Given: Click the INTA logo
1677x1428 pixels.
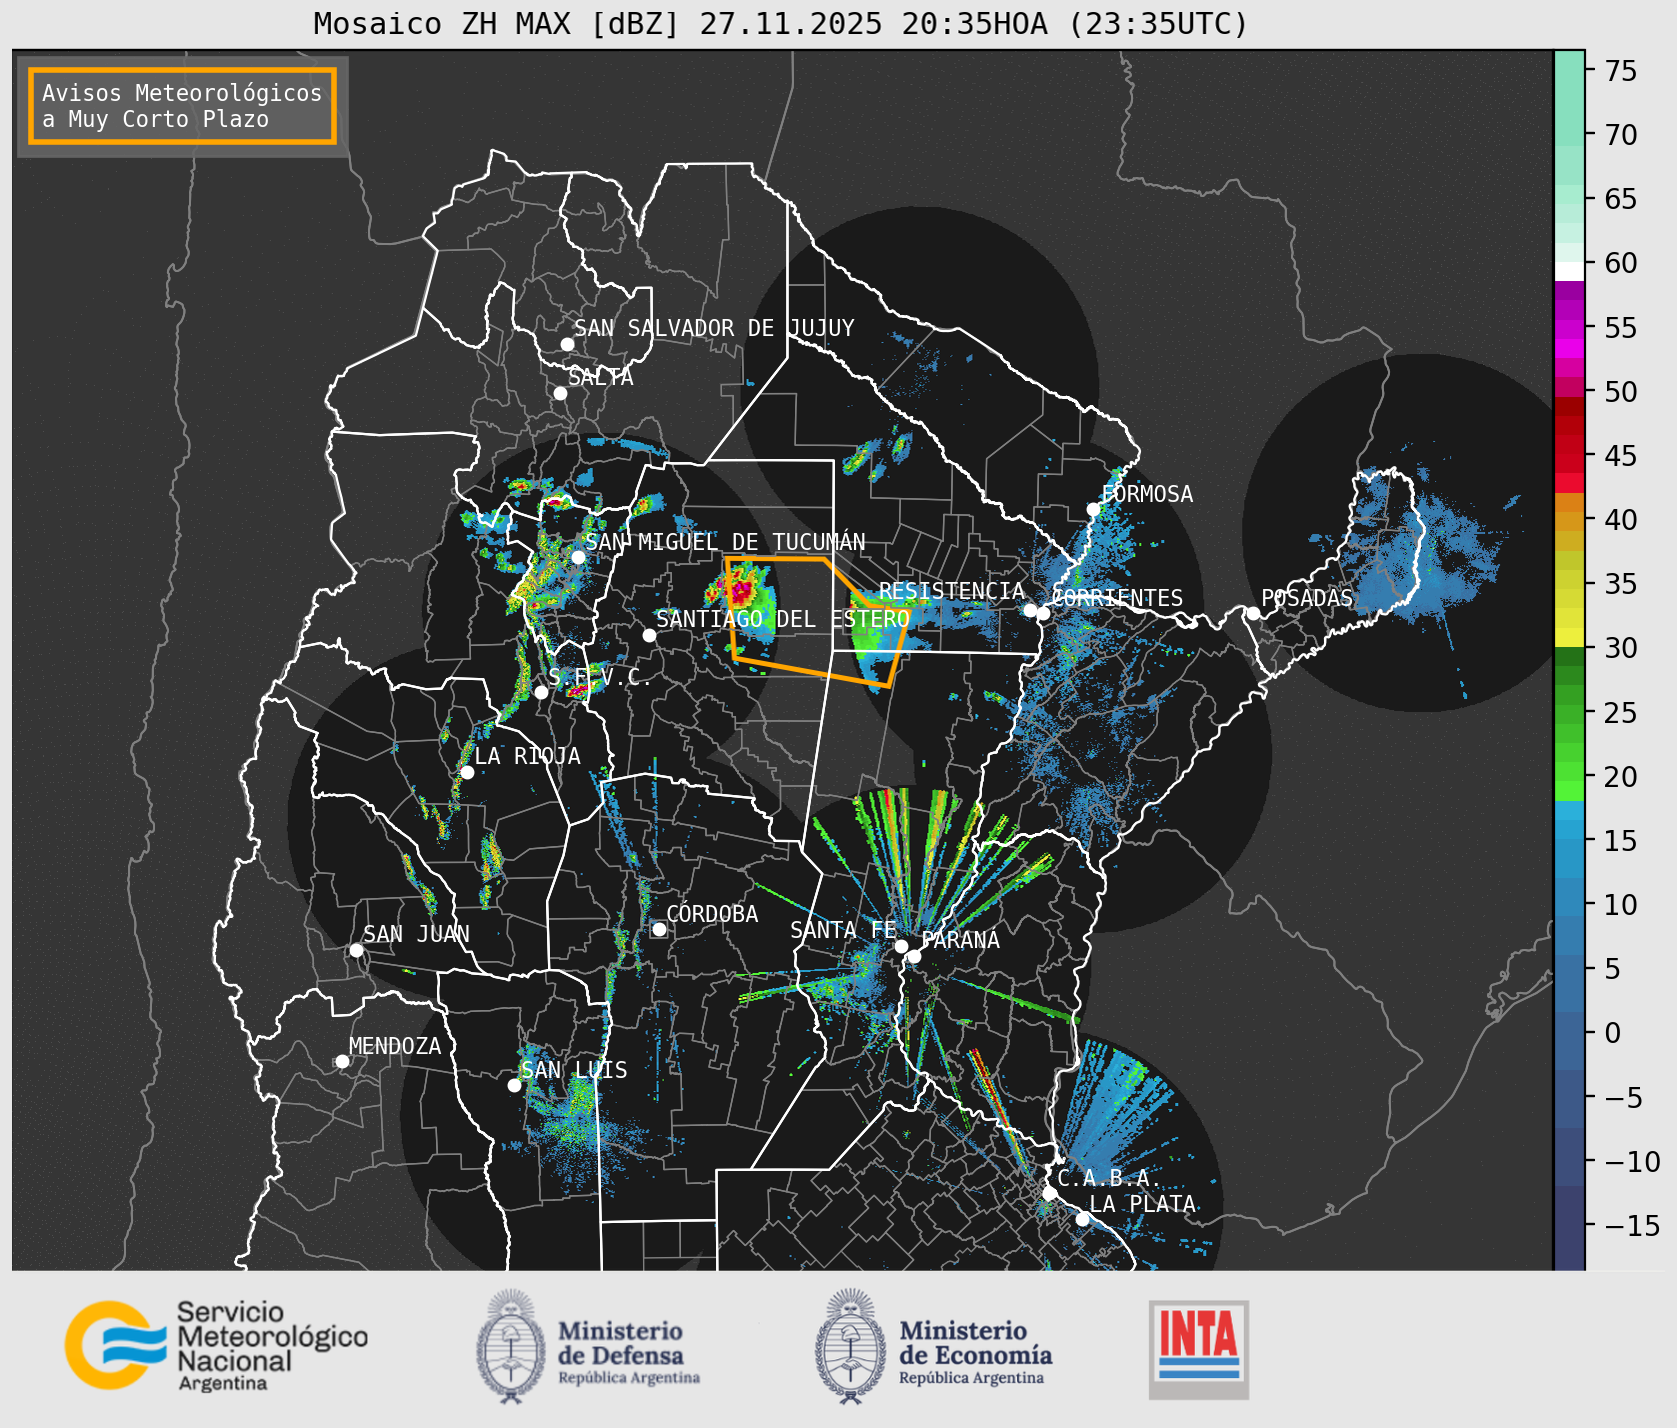Looking at the screenshot, I should pos(1198,1348).
